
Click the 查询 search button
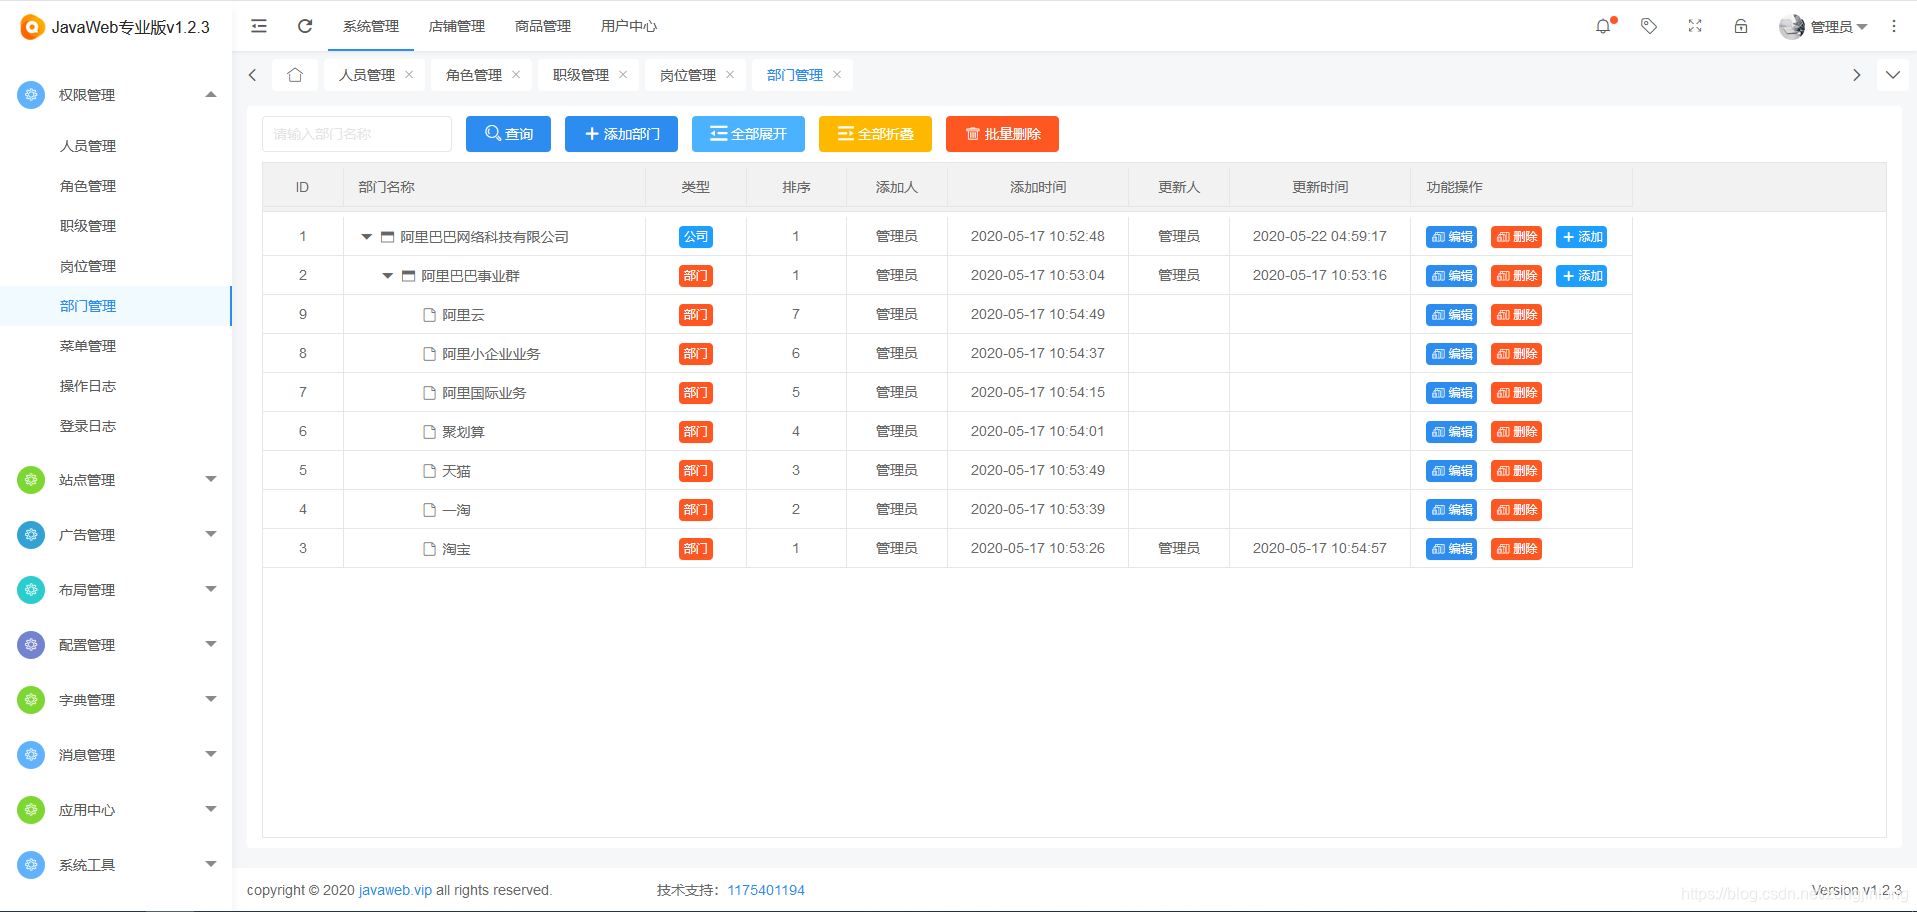tap(508, 134)
